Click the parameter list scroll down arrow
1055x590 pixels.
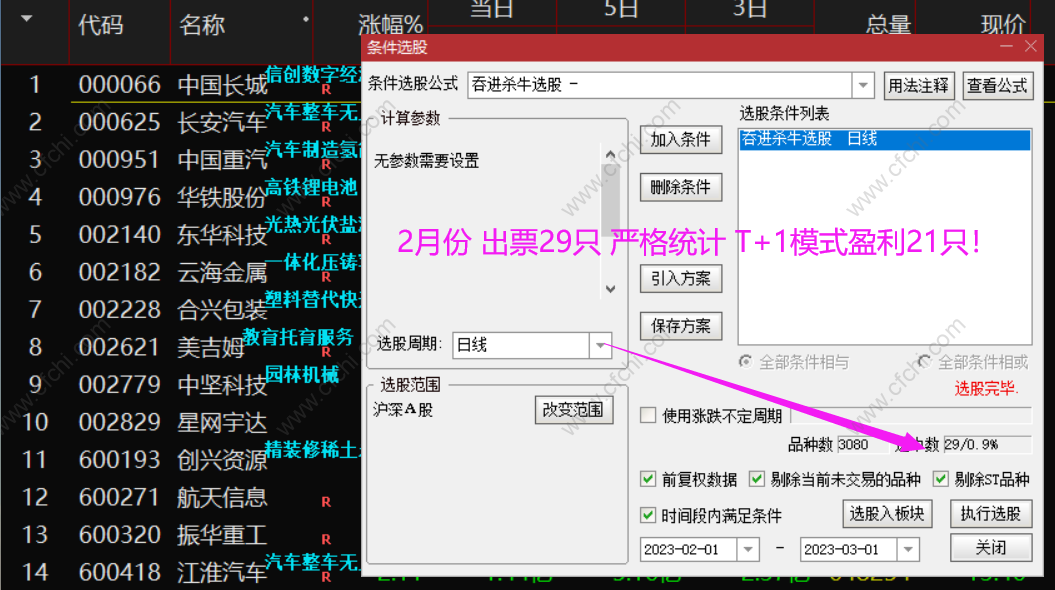610,289
